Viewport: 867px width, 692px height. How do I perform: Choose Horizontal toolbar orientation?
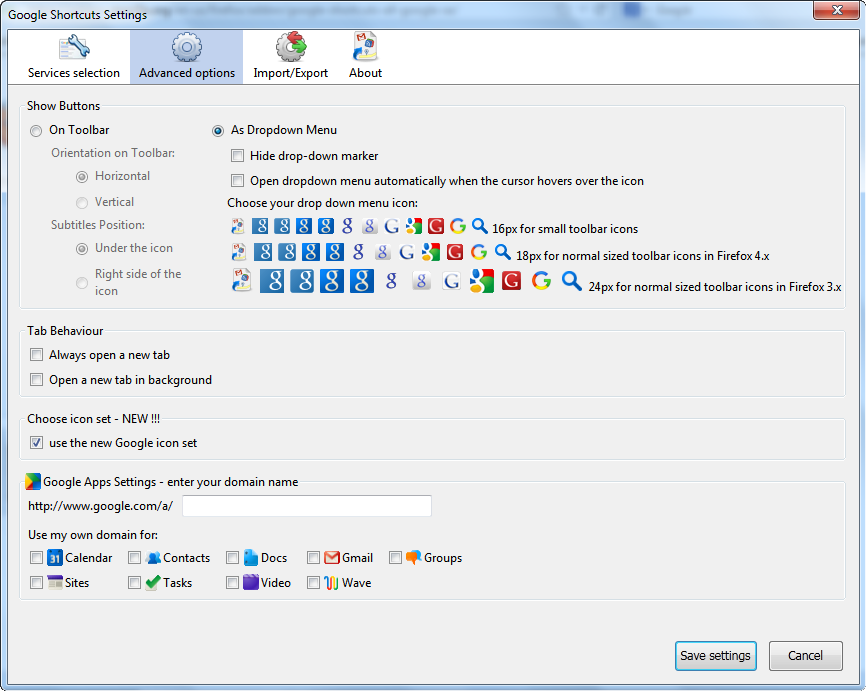[x=82, y=176]
